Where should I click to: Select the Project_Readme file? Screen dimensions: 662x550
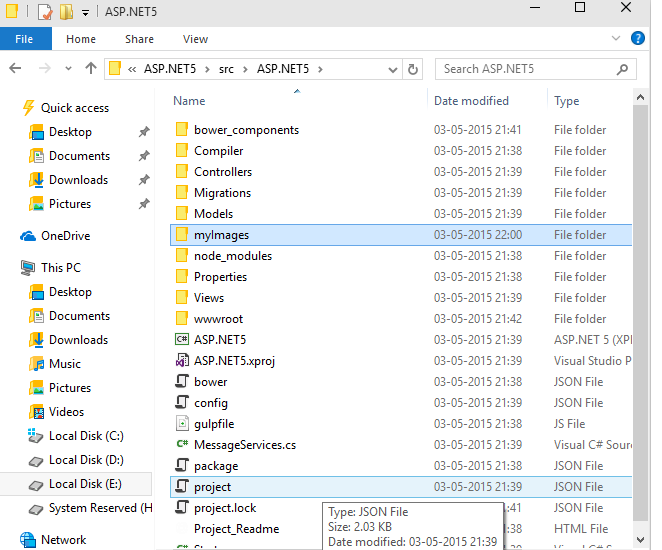236,529
